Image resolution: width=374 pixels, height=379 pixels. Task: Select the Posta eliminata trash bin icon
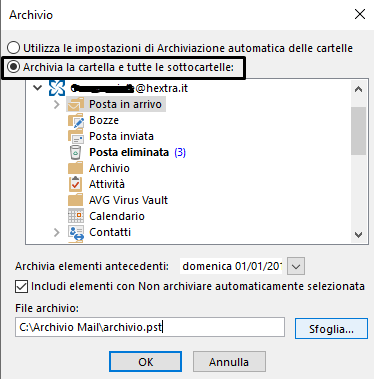(x=76, y=152)
